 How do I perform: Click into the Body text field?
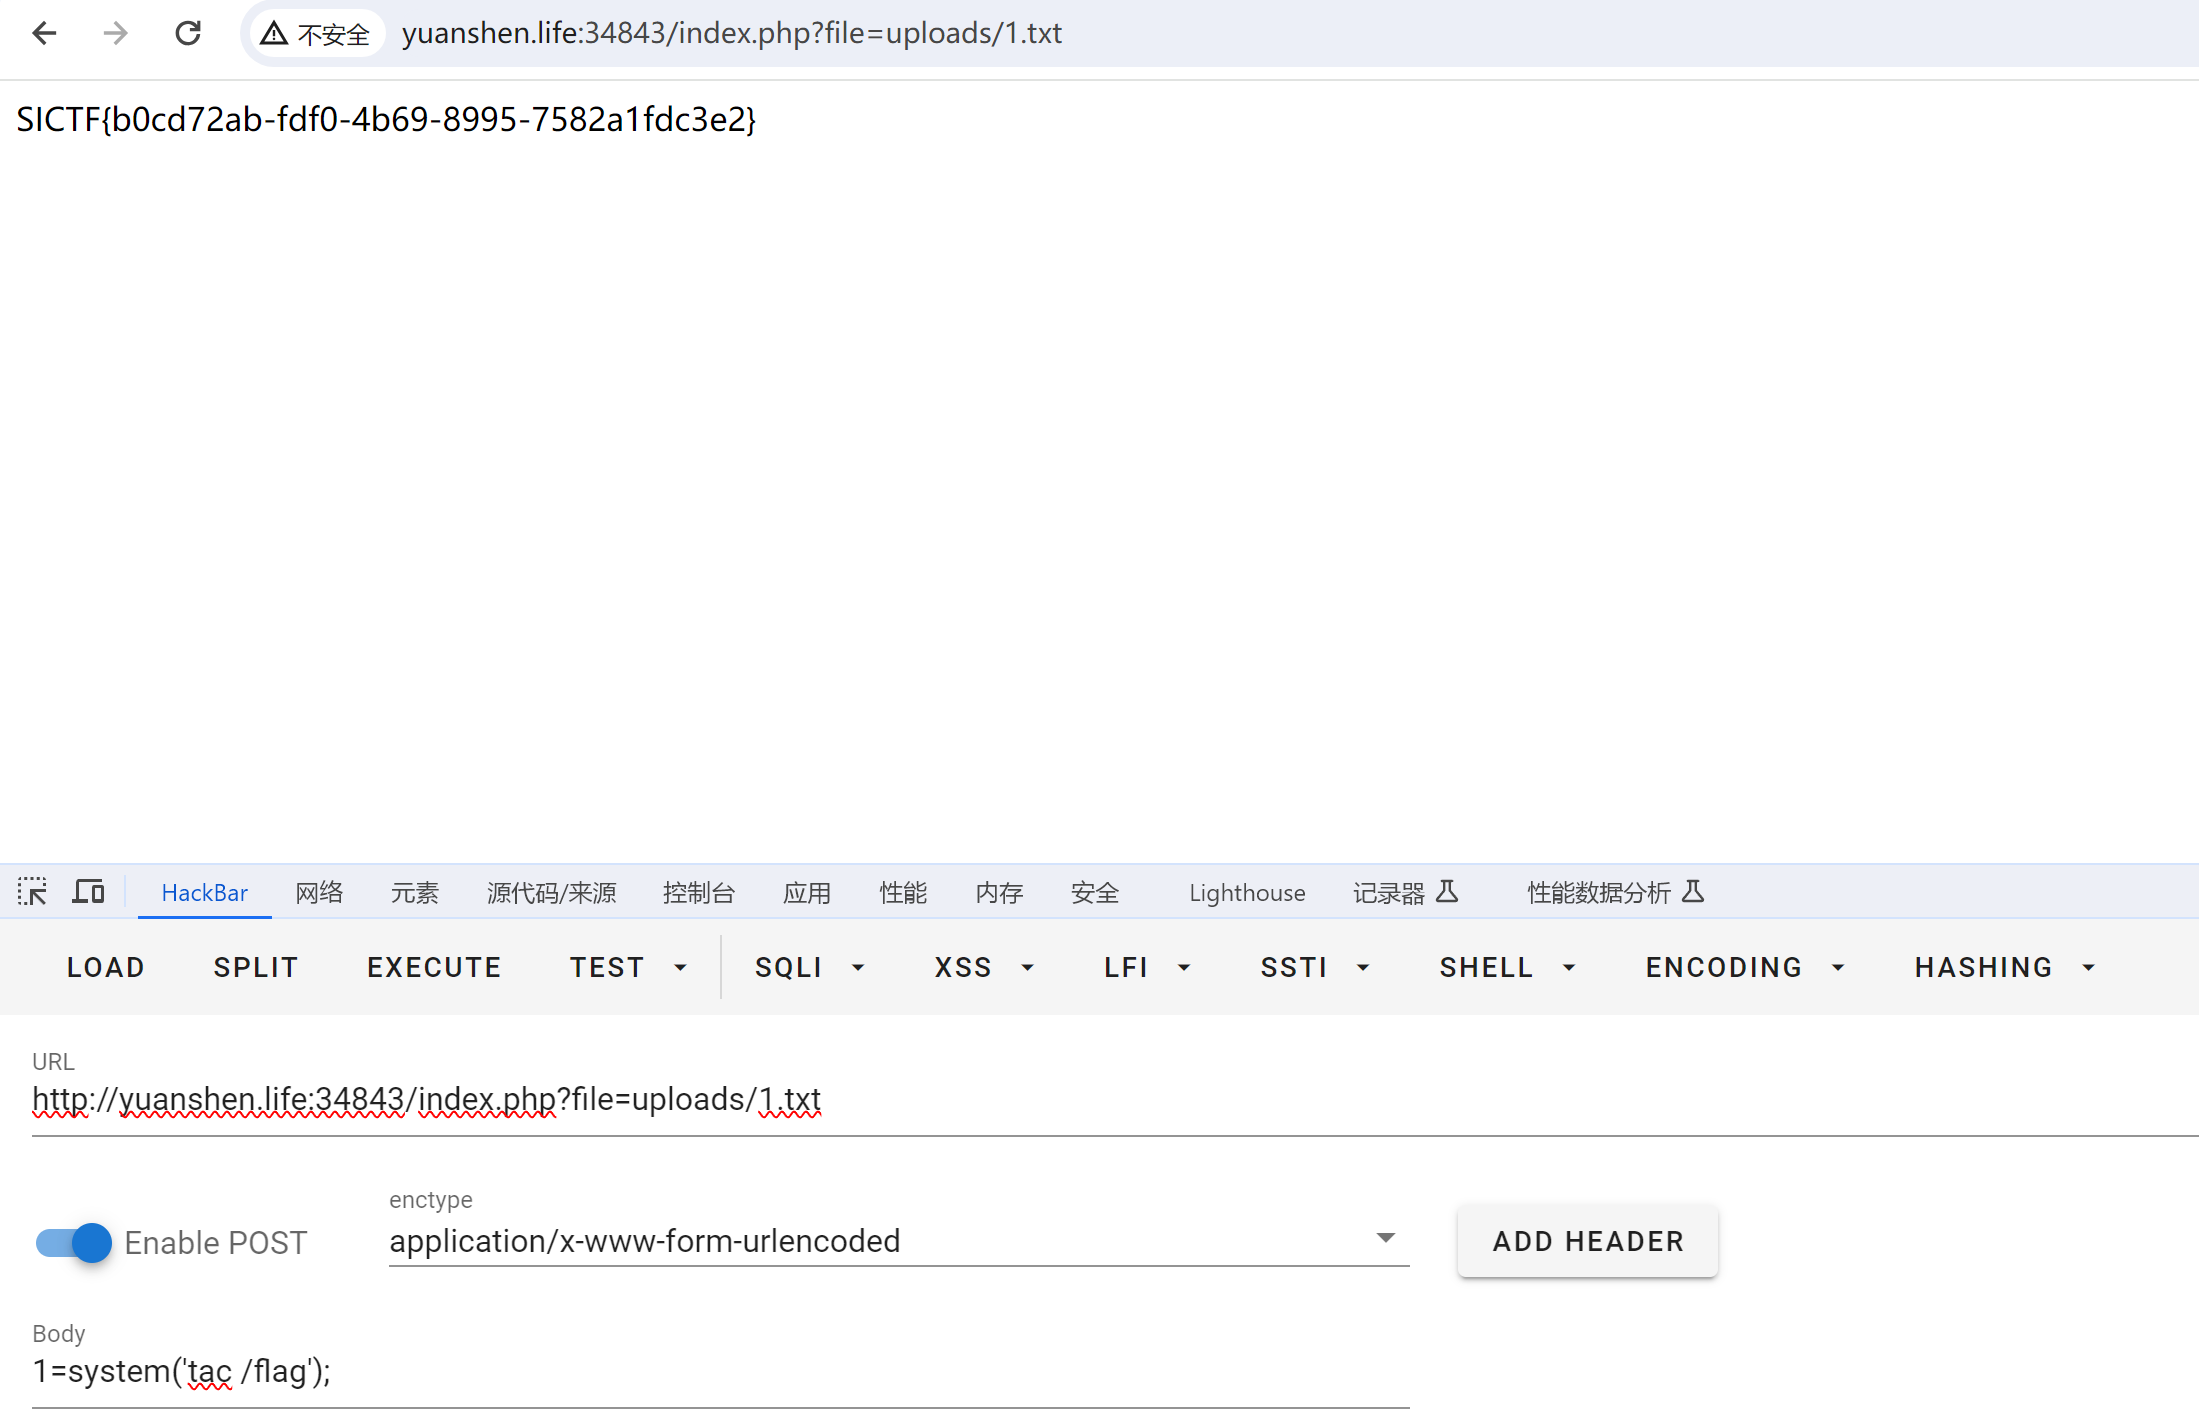[720, 1371]
